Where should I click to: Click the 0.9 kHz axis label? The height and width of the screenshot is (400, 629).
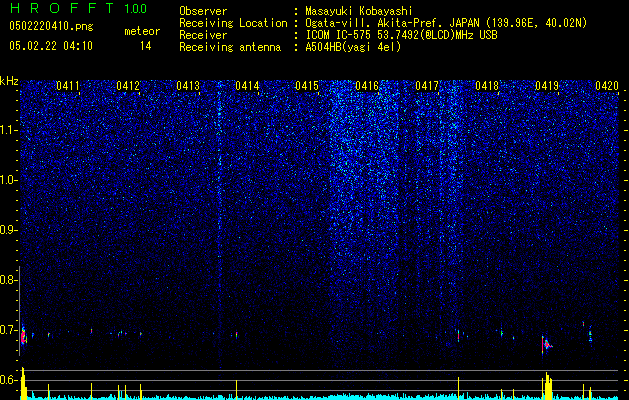(8, 230)
